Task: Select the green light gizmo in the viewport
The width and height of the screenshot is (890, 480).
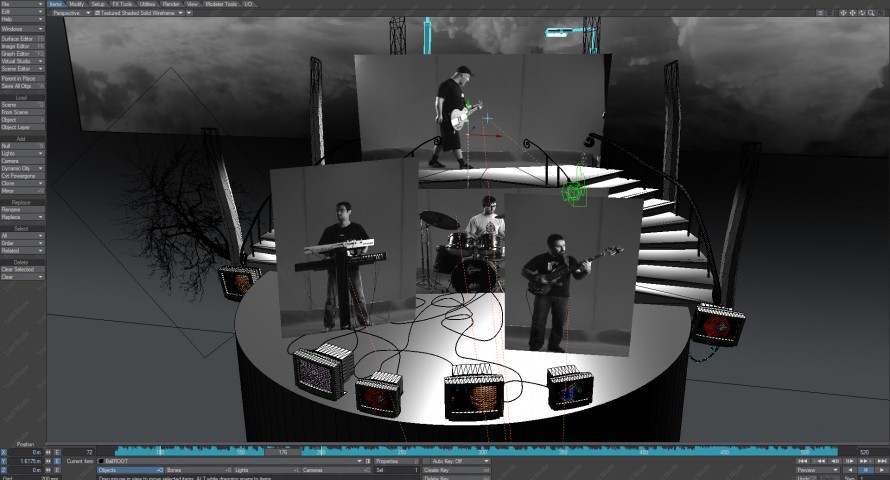Action: 574,192
